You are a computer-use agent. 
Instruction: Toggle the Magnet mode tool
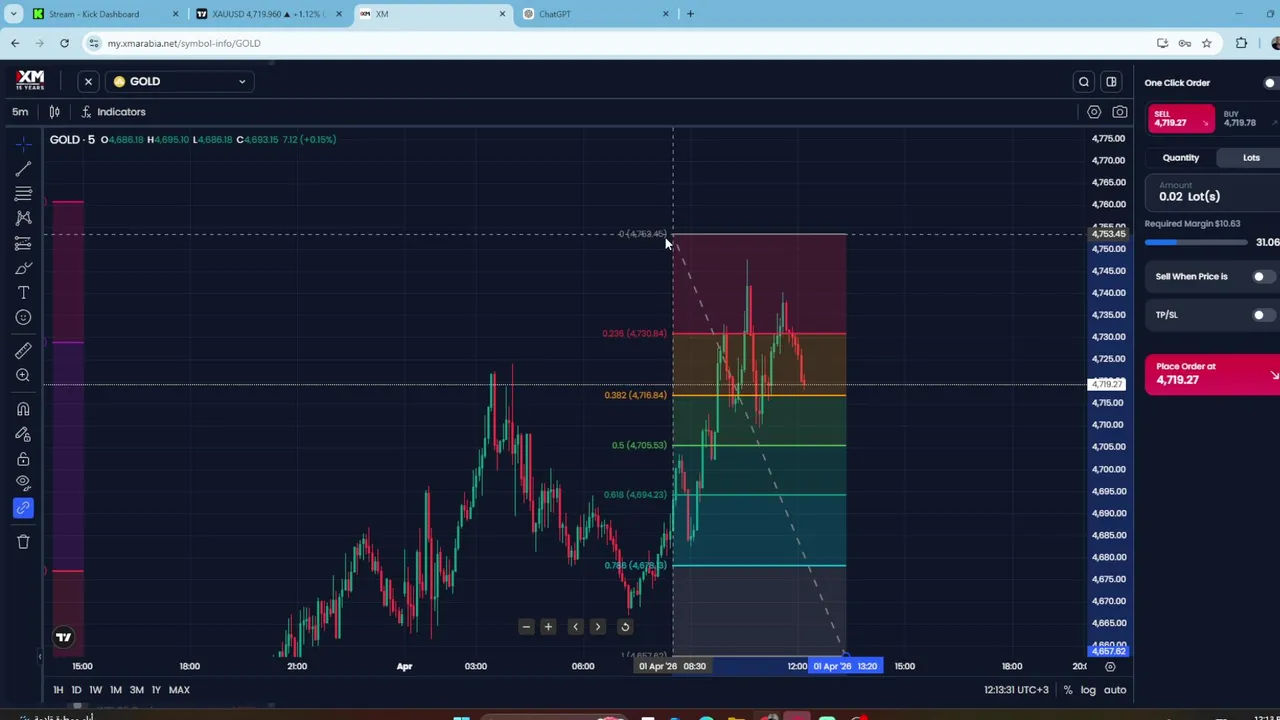[23, 409]
